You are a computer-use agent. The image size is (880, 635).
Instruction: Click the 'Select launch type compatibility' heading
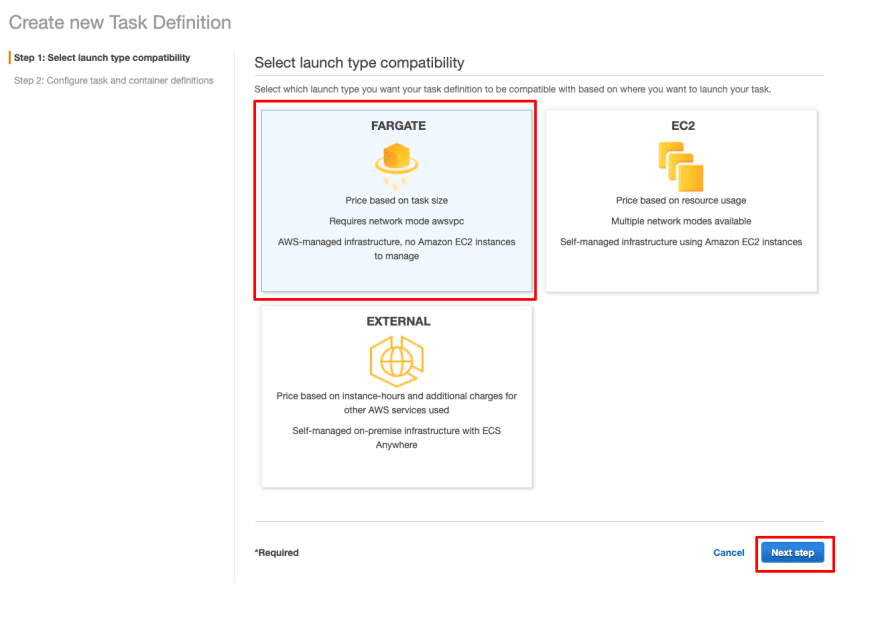(x=359, y=63)
